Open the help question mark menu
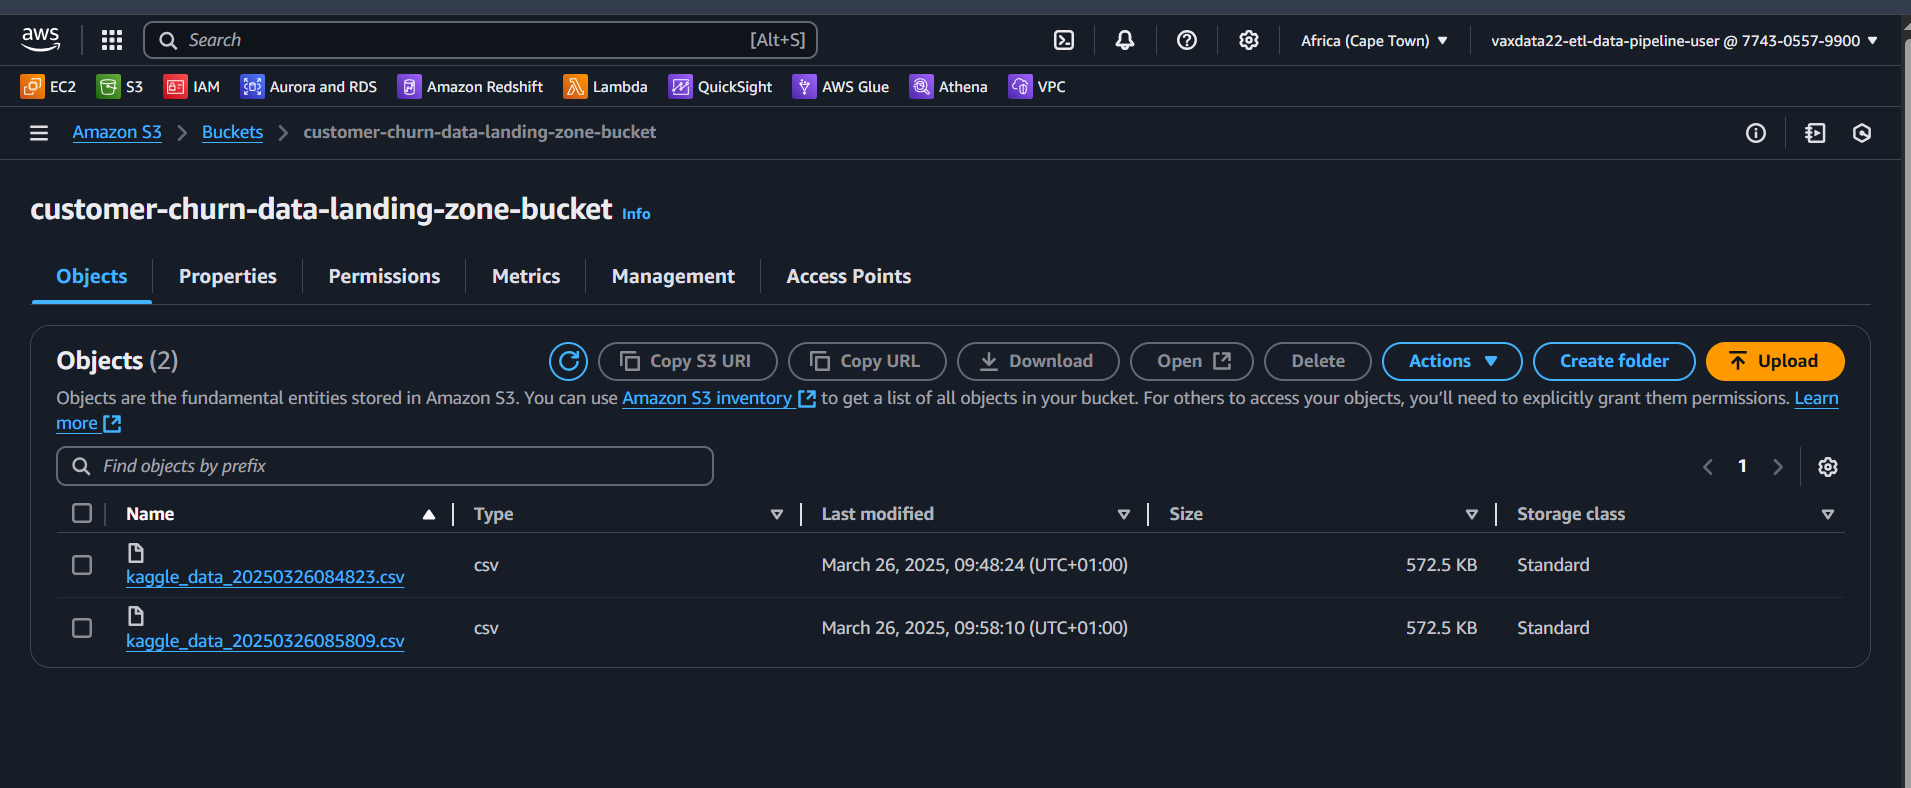 (x=1187, y=40)
